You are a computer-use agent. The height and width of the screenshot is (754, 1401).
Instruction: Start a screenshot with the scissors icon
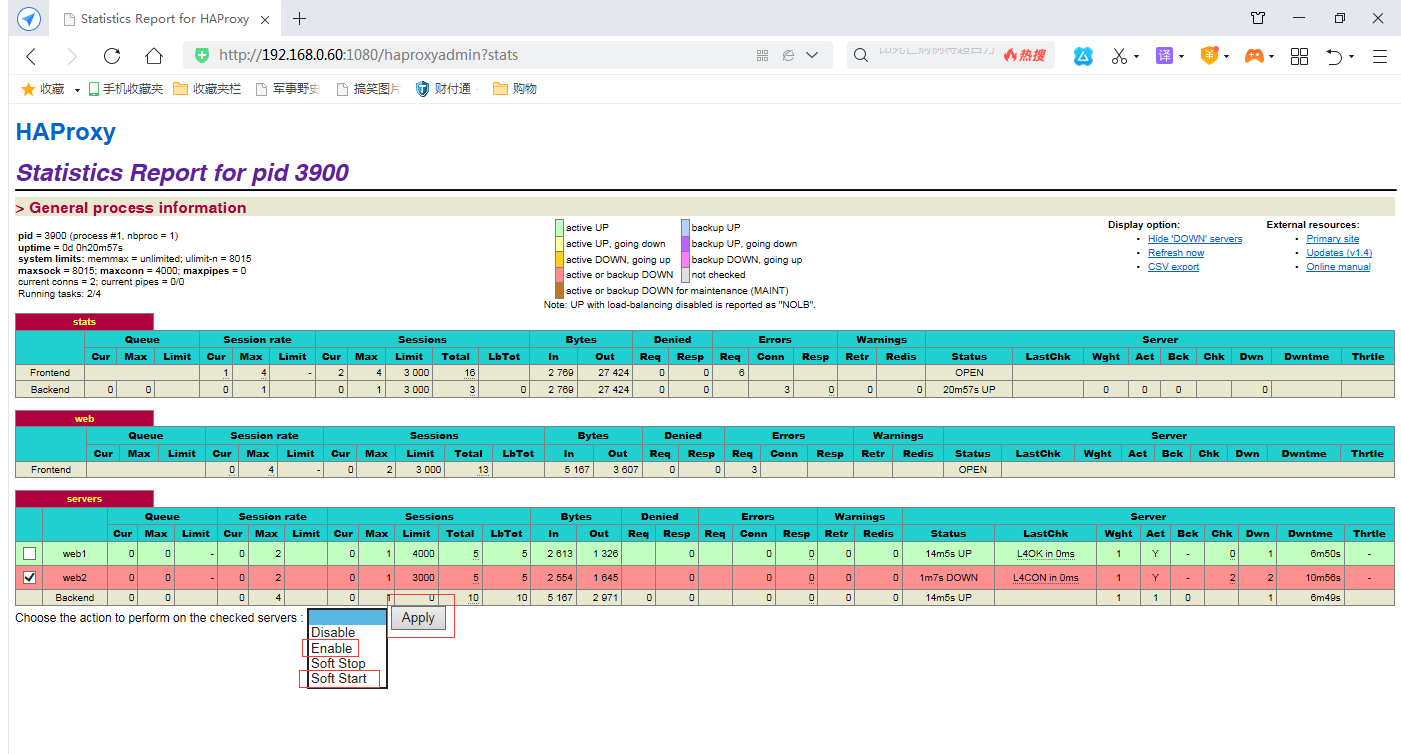coord(1120,57)
